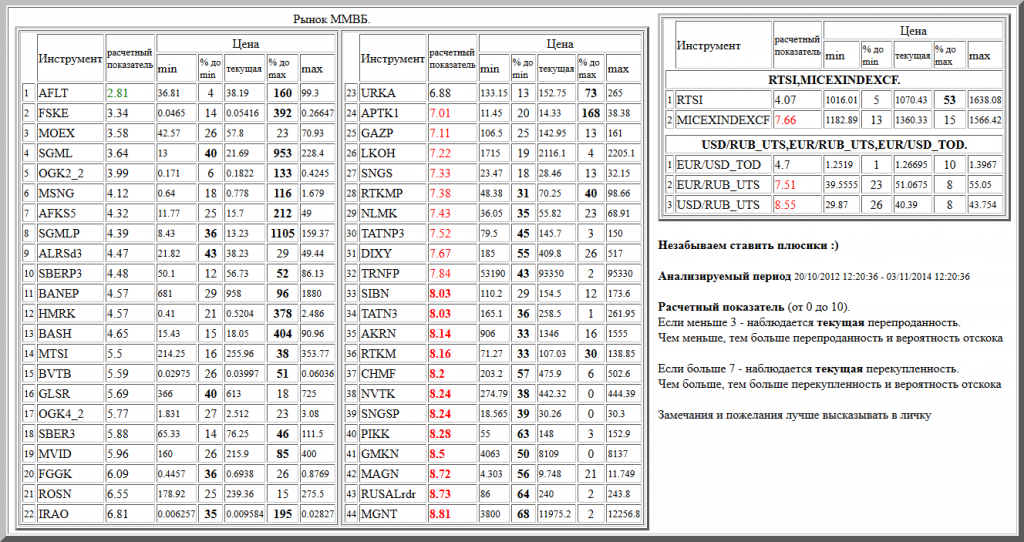Click the LKOH instrument cell
The height and width of the screenshot is (542, 1024).
click(377, 155)
